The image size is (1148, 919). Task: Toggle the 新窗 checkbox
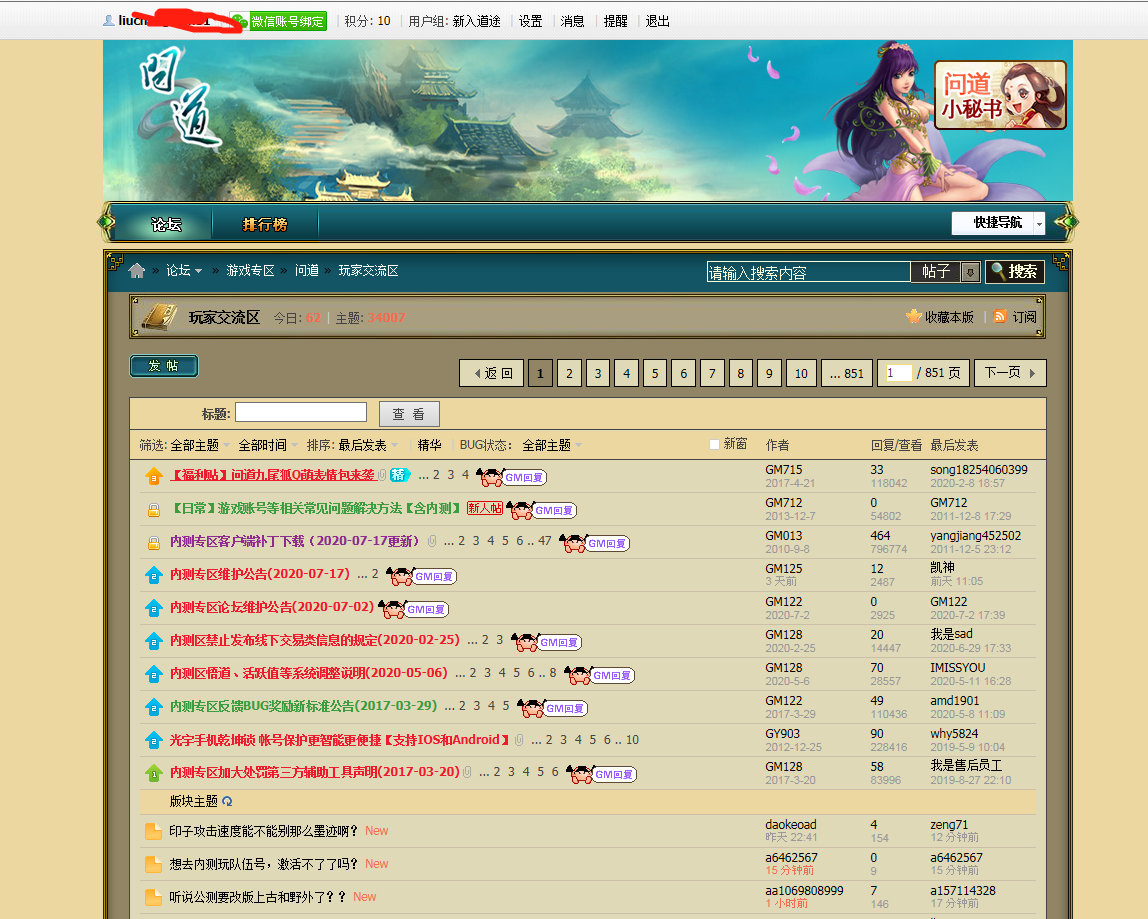click(714, 444)
